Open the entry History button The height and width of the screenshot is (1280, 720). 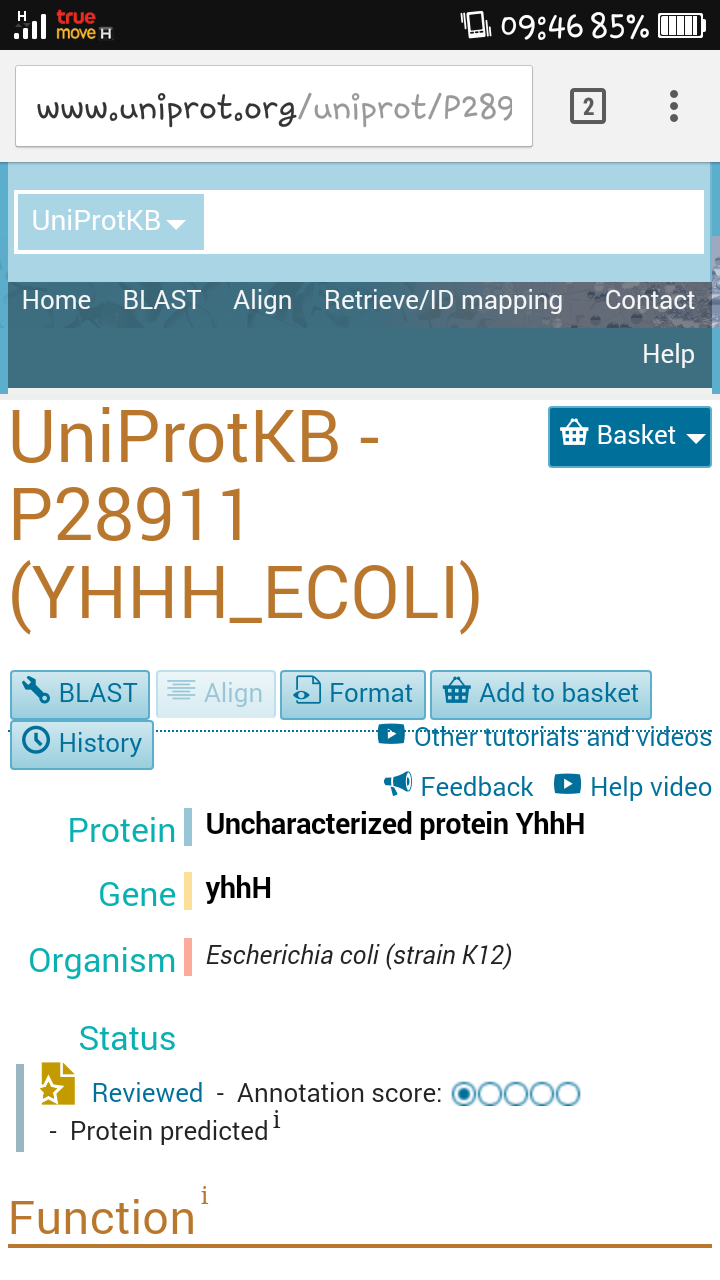(82, 744)
